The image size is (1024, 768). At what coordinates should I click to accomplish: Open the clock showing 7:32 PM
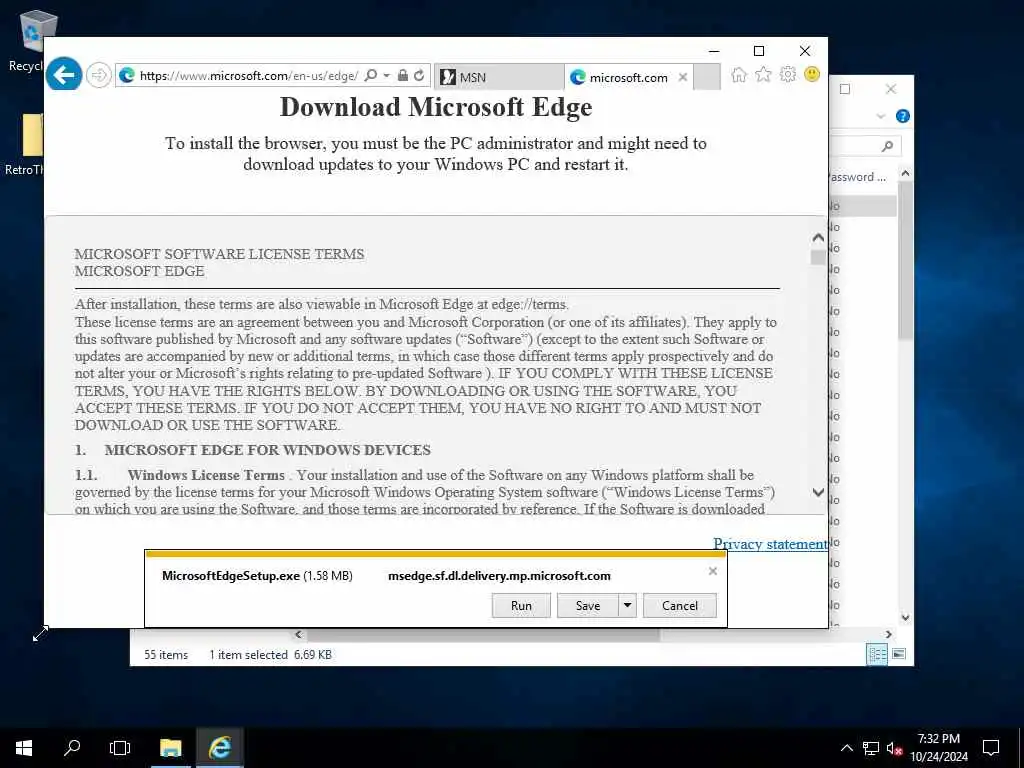[x=938, y=748]
